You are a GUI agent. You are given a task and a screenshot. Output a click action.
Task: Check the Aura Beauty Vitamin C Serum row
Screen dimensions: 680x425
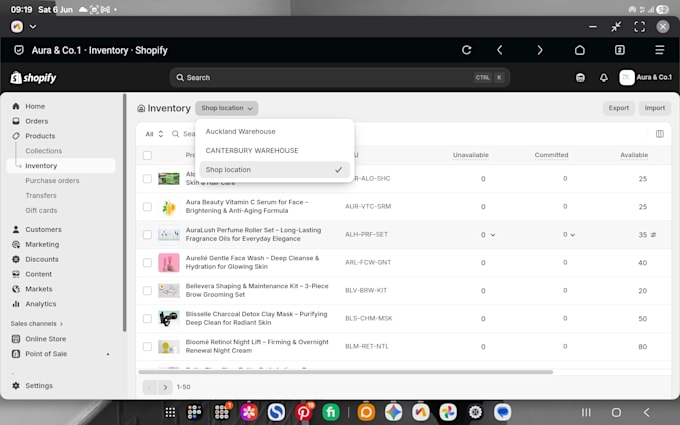point(147,207)
